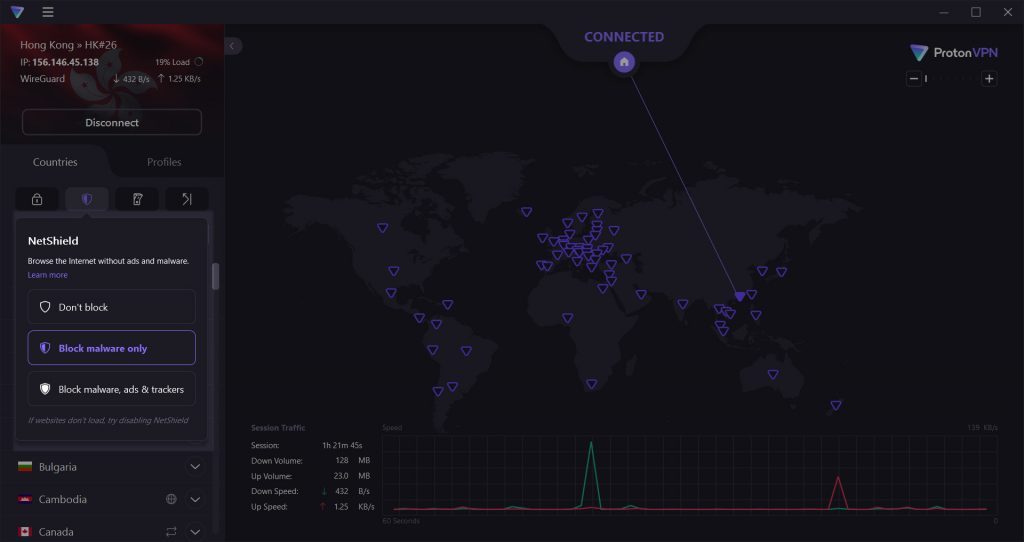Click the CONNECTED status label
The width and height of the screenshot is (1024, 542).
[x=624, y=37]
